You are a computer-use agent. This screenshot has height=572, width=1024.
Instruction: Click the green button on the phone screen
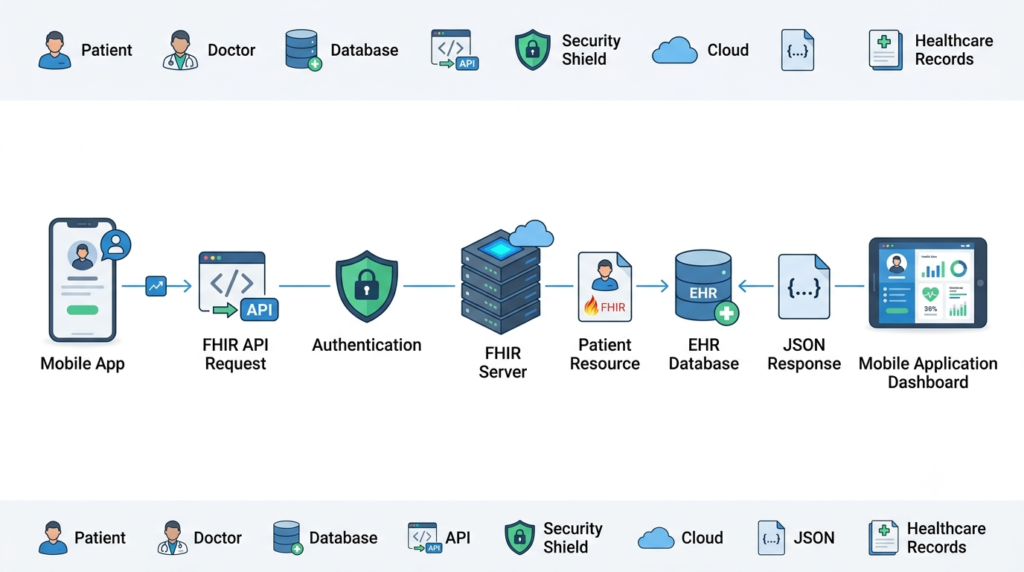point(82,310)
